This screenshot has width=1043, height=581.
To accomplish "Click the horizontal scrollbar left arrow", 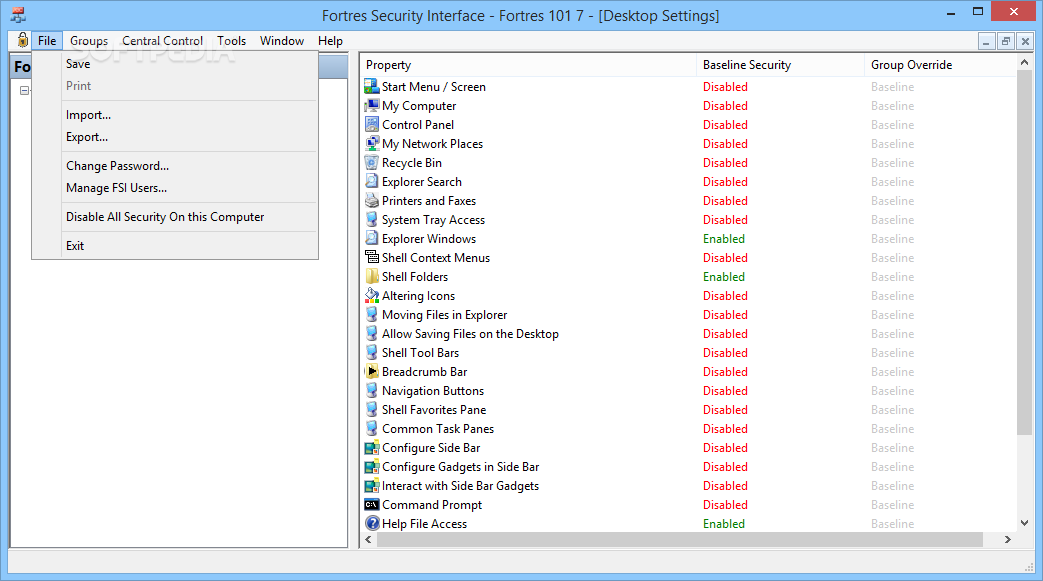I will pos(369,540).
